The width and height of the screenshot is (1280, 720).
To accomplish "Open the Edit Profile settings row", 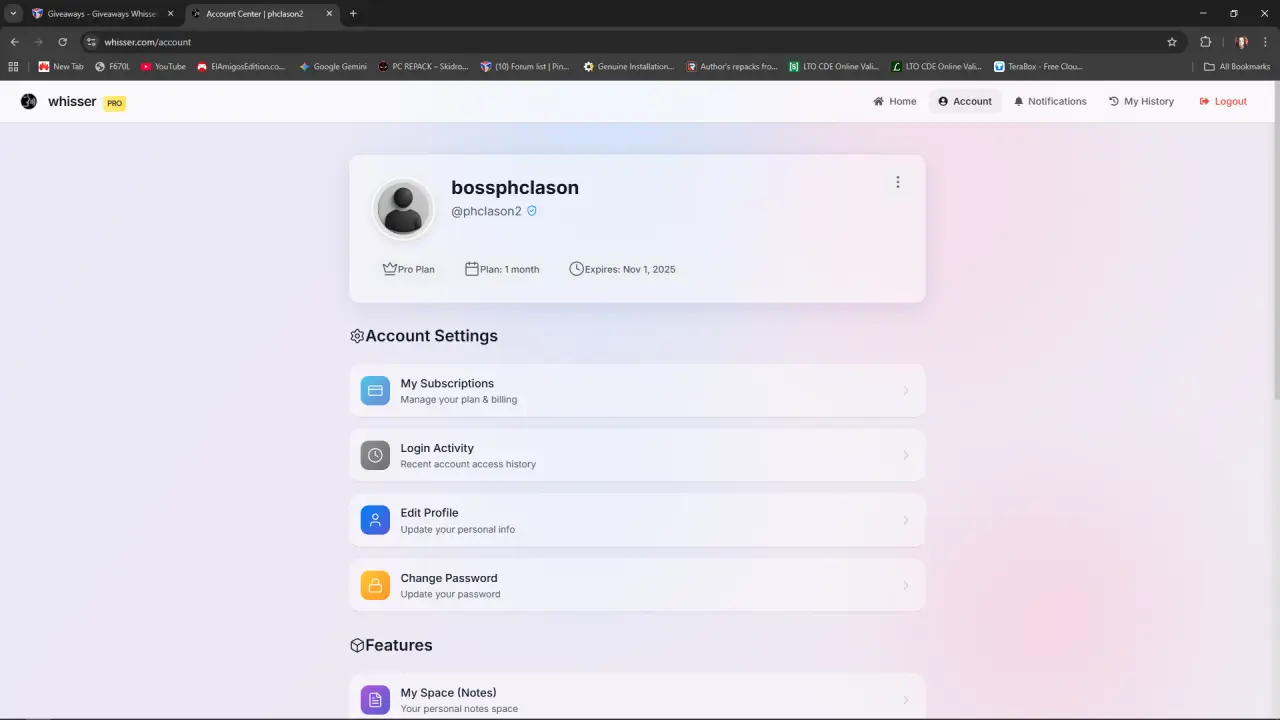I will click(637, 520).
